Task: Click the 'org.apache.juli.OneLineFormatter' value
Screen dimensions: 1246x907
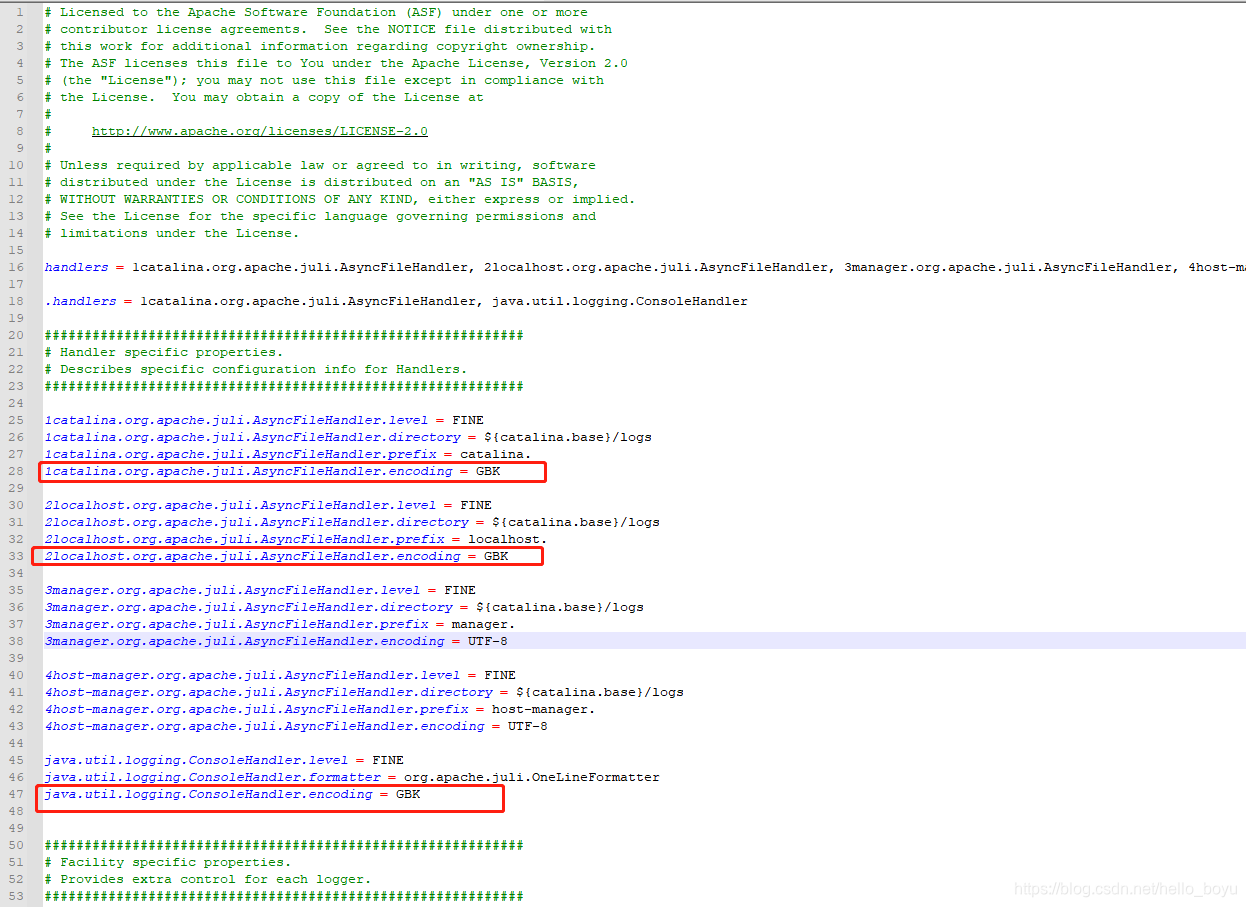Action: (x=532, y=777)
